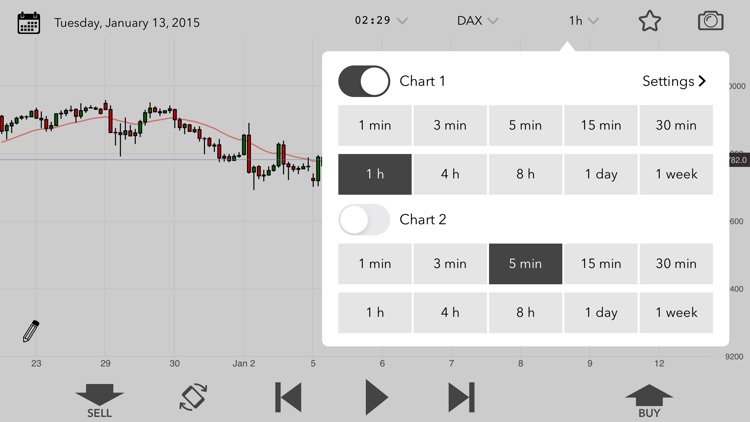750x422 pixels.
Task: Skip back to previous bar
Action: pos(288,397)
